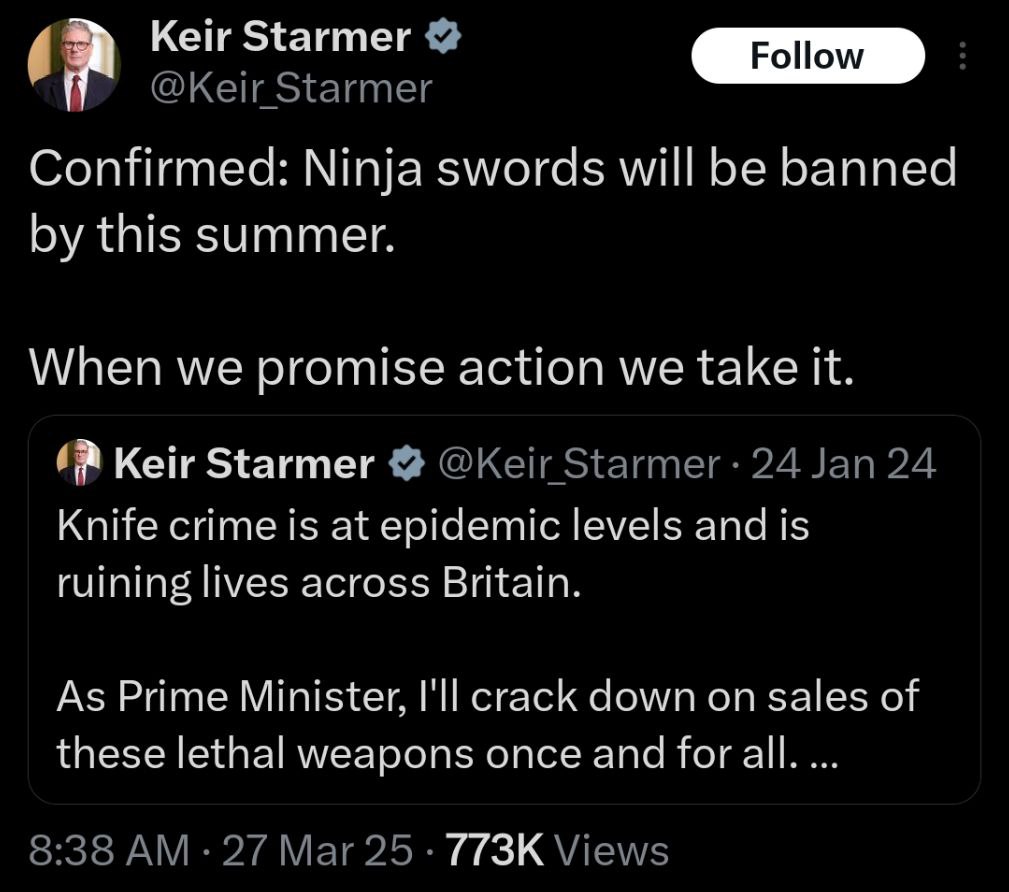Click the Follow button

pyautogui.click(x=808, y=56)
